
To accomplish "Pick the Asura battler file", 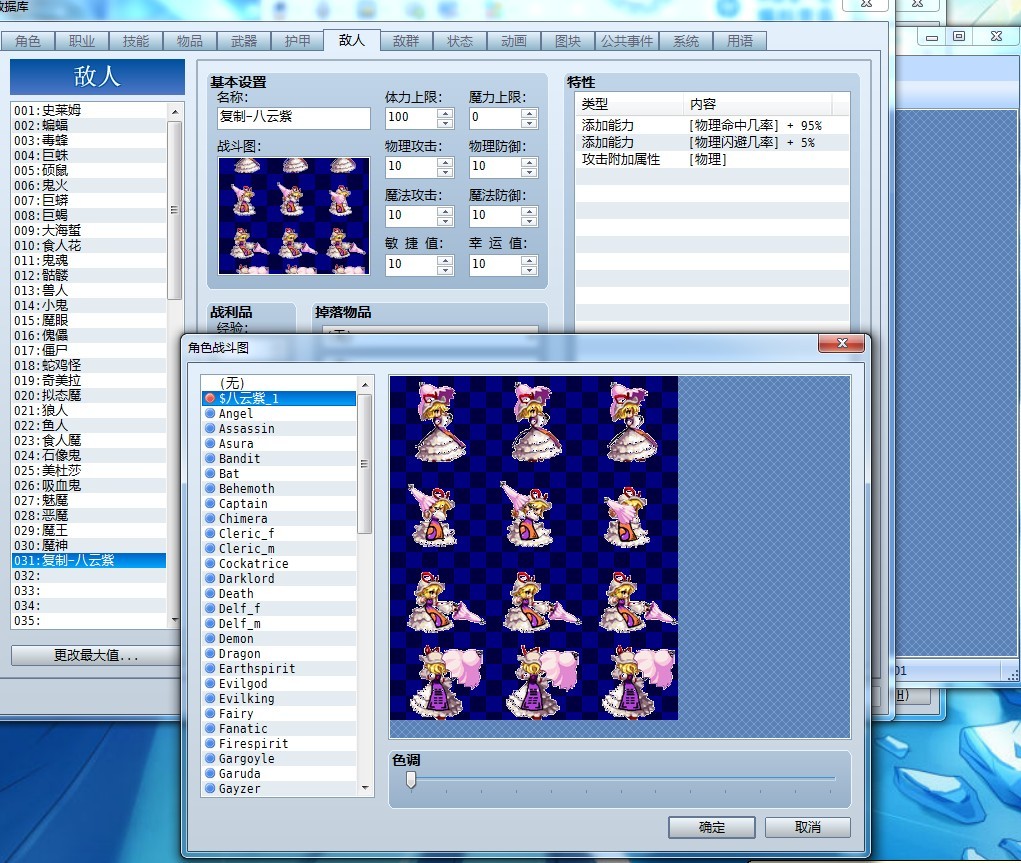I will pos(279,444).
